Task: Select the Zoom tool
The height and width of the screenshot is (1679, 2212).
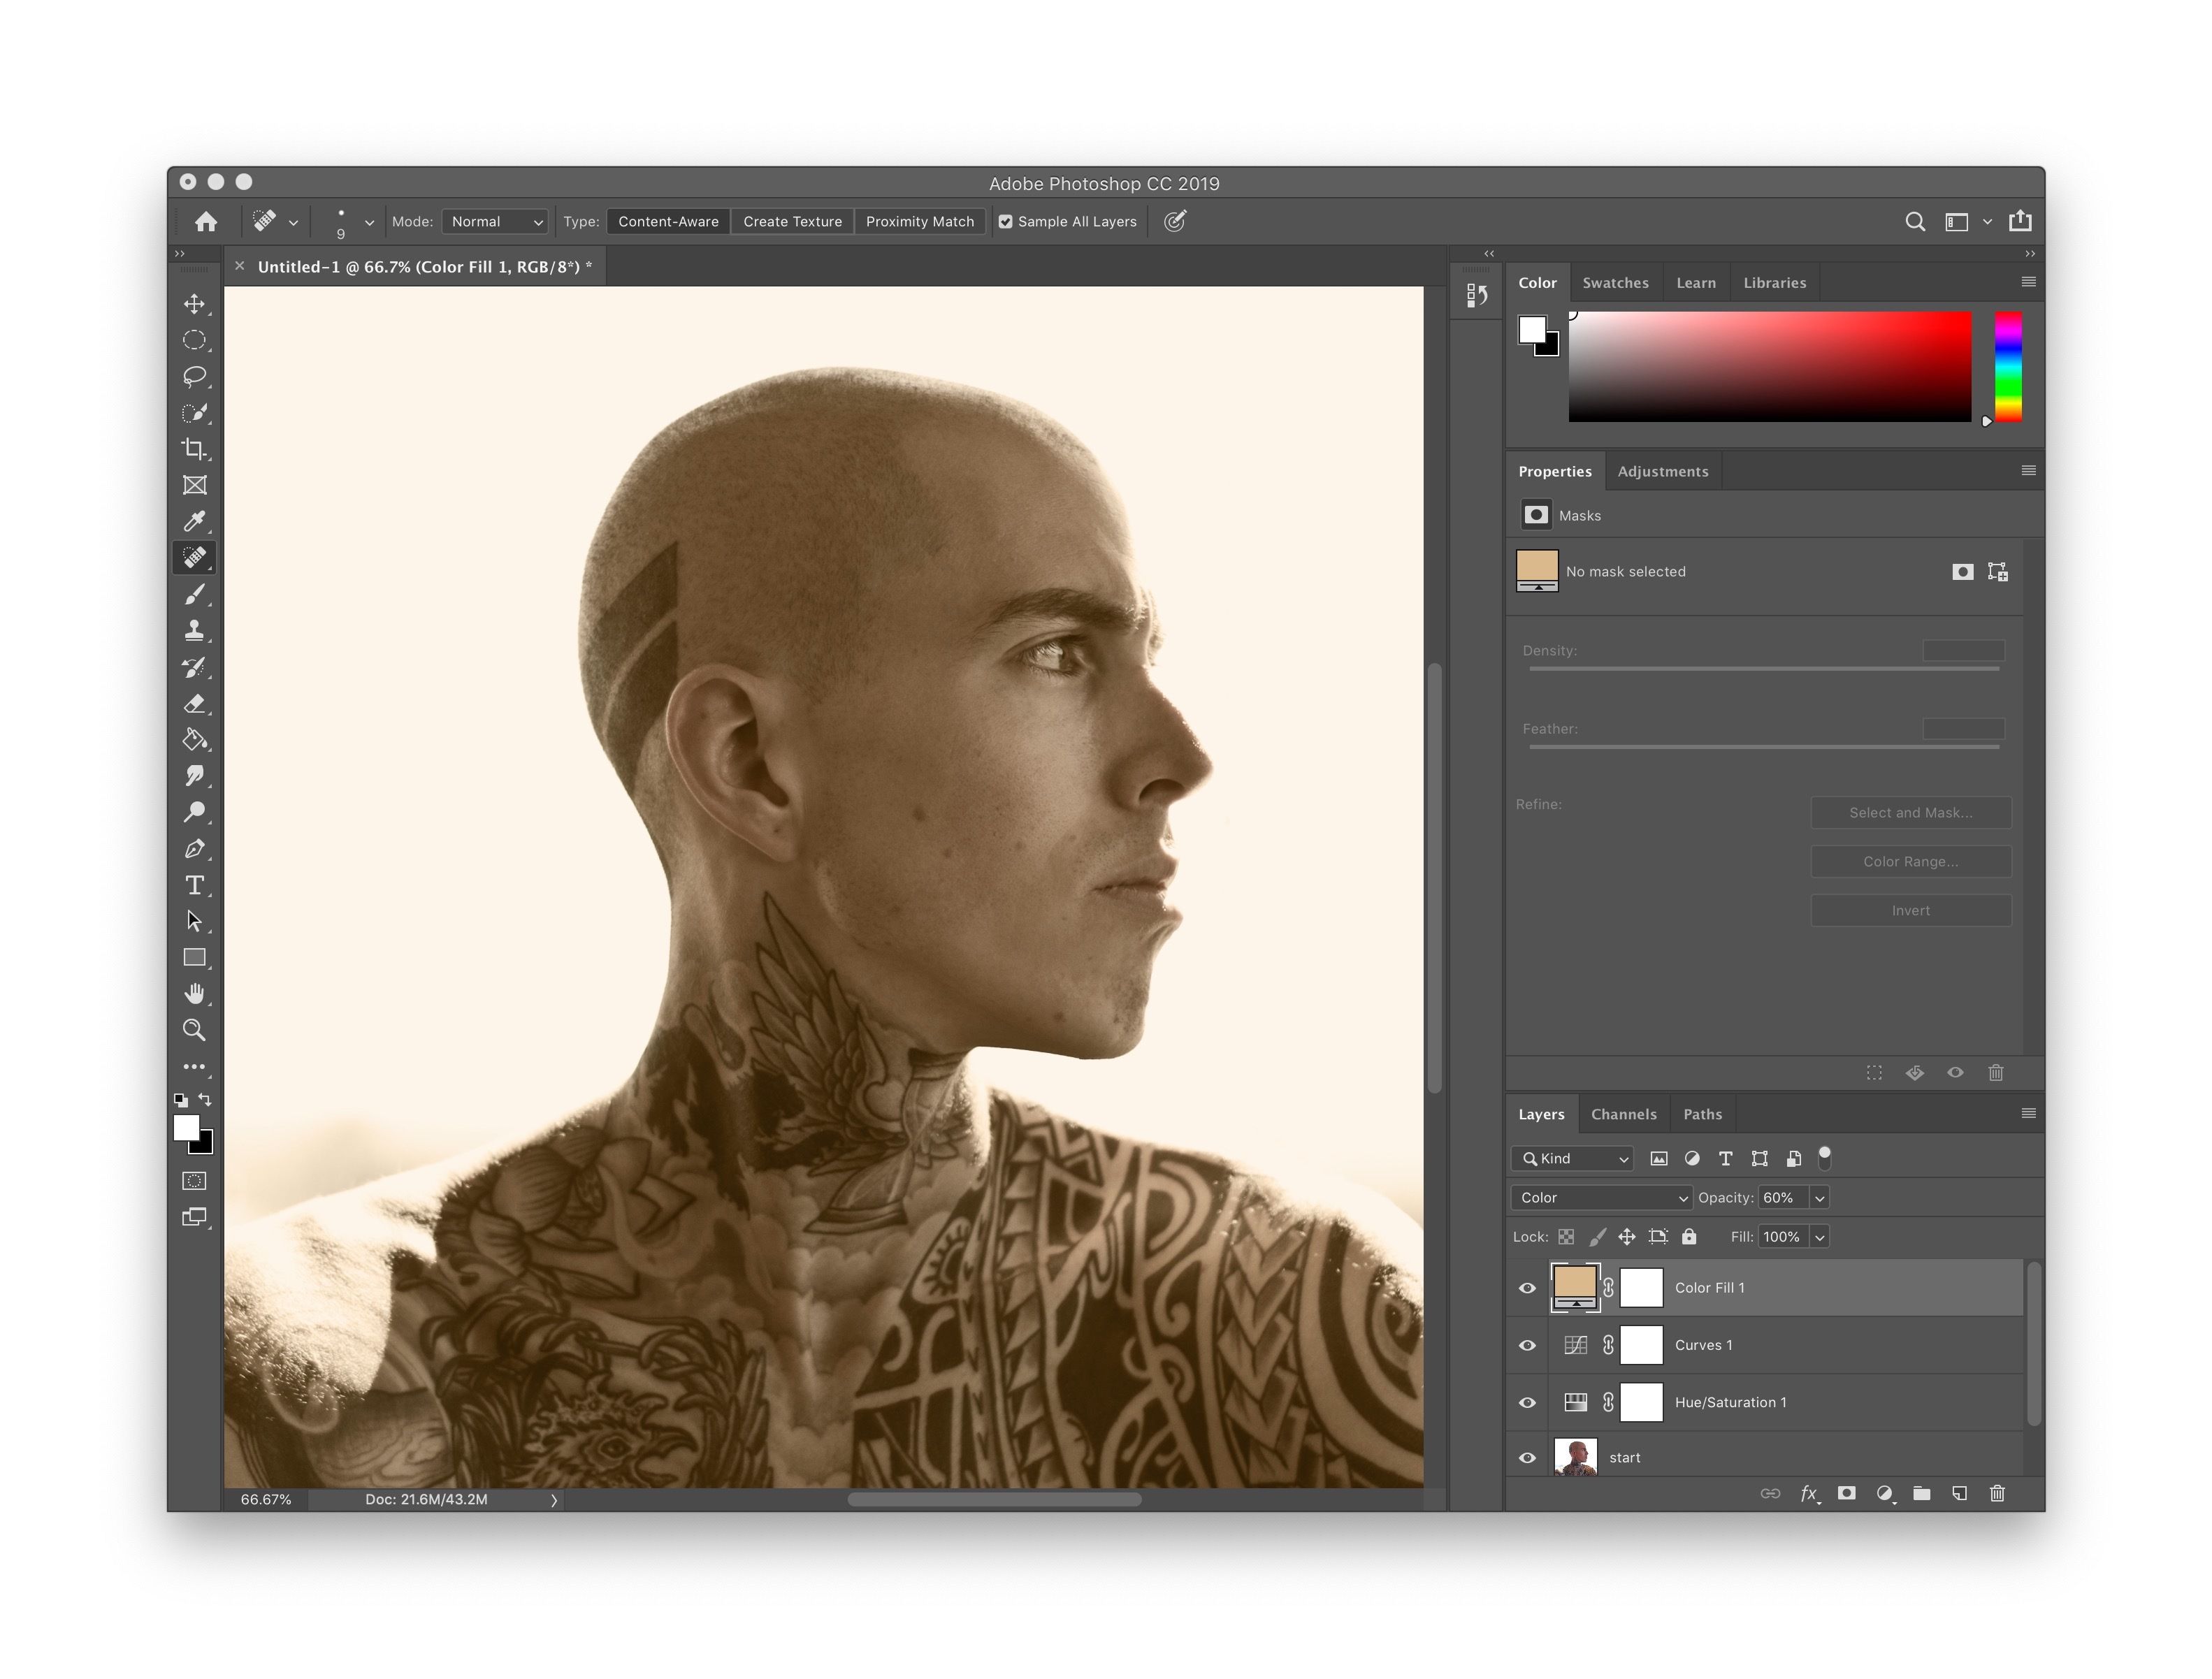Action: [x=194, y=1029]
